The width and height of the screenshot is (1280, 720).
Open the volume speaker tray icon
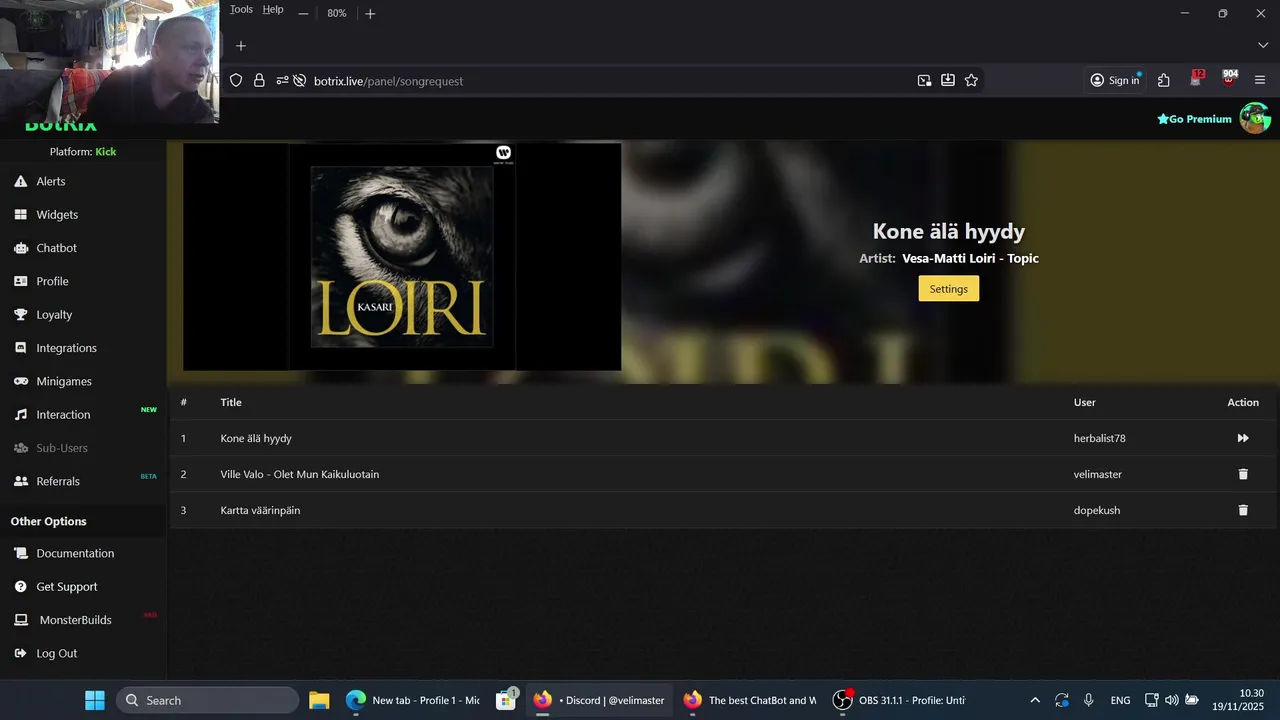coord(1171,700)
